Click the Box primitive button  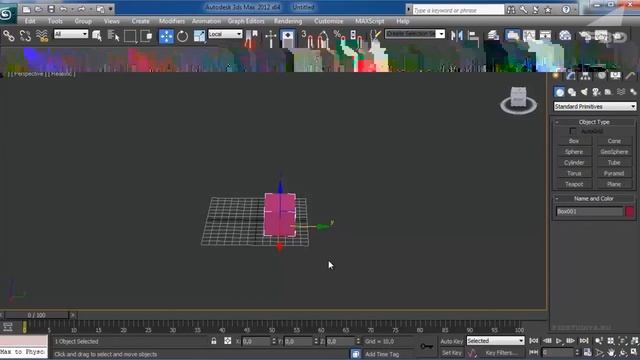[574, 141]
